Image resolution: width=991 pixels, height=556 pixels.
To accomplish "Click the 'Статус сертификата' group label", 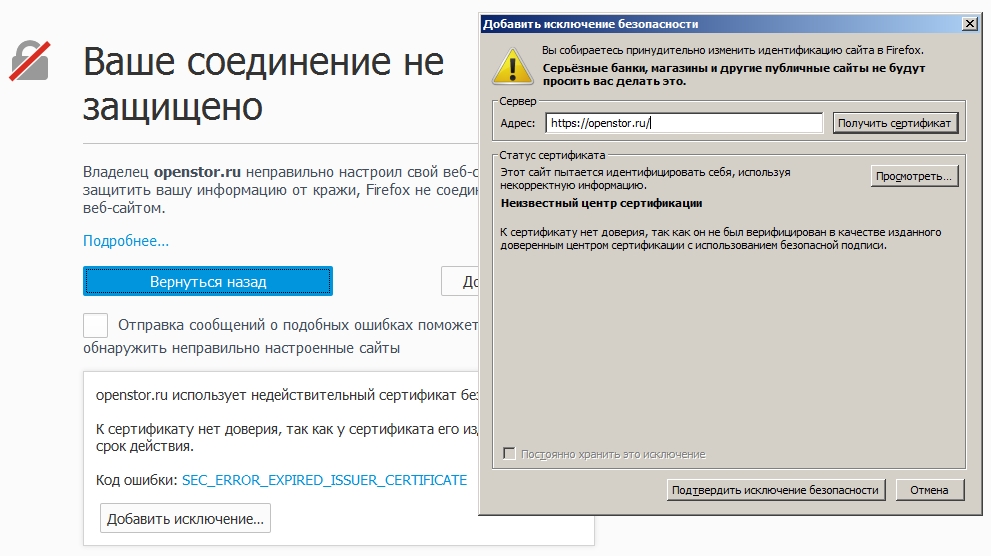I will tap(552, 155).
